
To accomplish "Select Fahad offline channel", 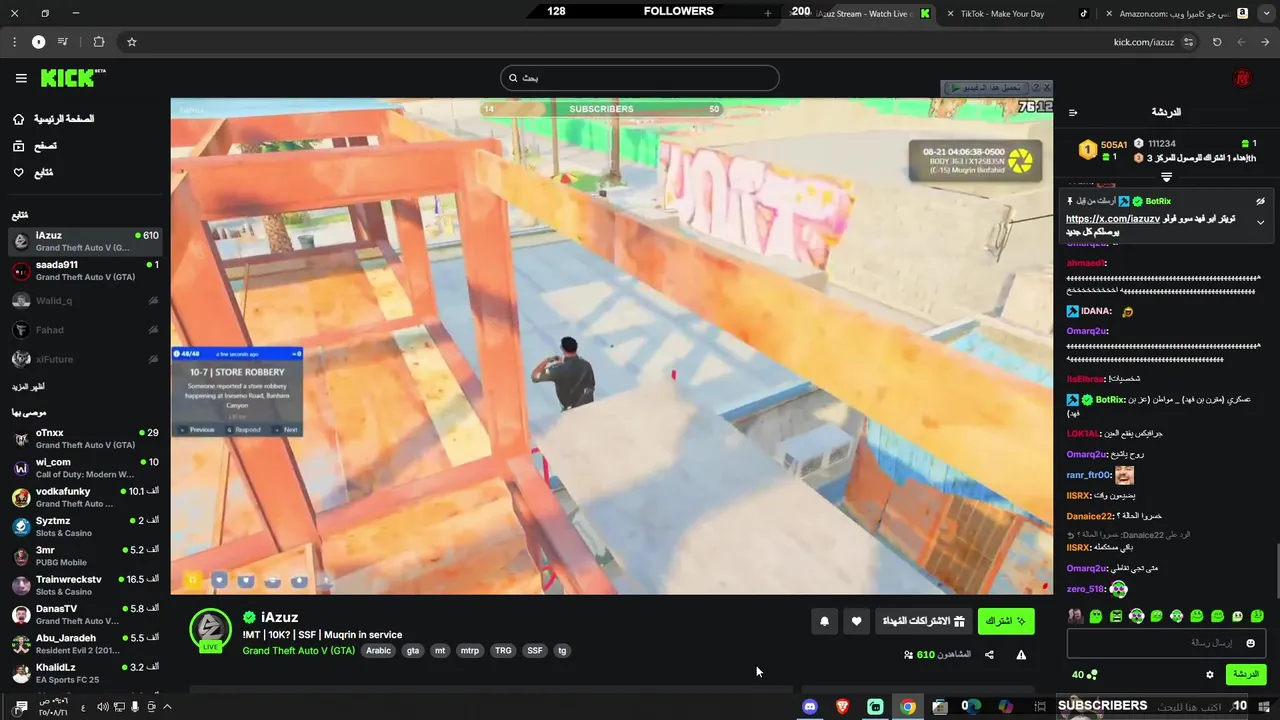I will (x=85, y=330).
